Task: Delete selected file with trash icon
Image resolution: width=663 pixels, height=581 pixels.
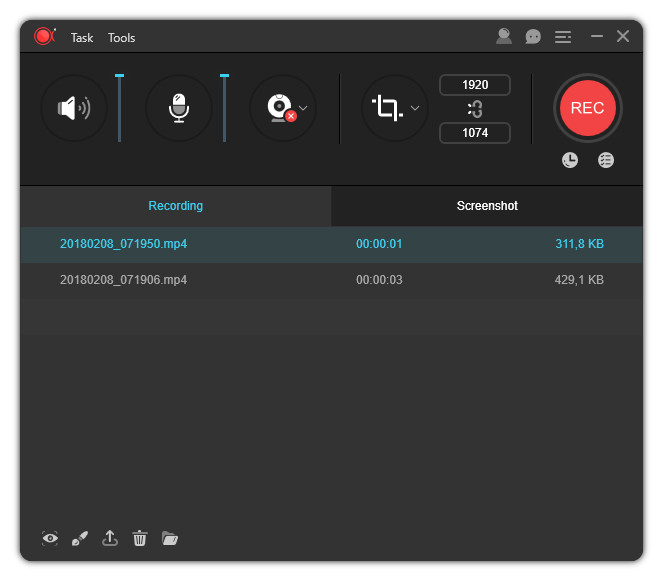Action: [140, 538]
